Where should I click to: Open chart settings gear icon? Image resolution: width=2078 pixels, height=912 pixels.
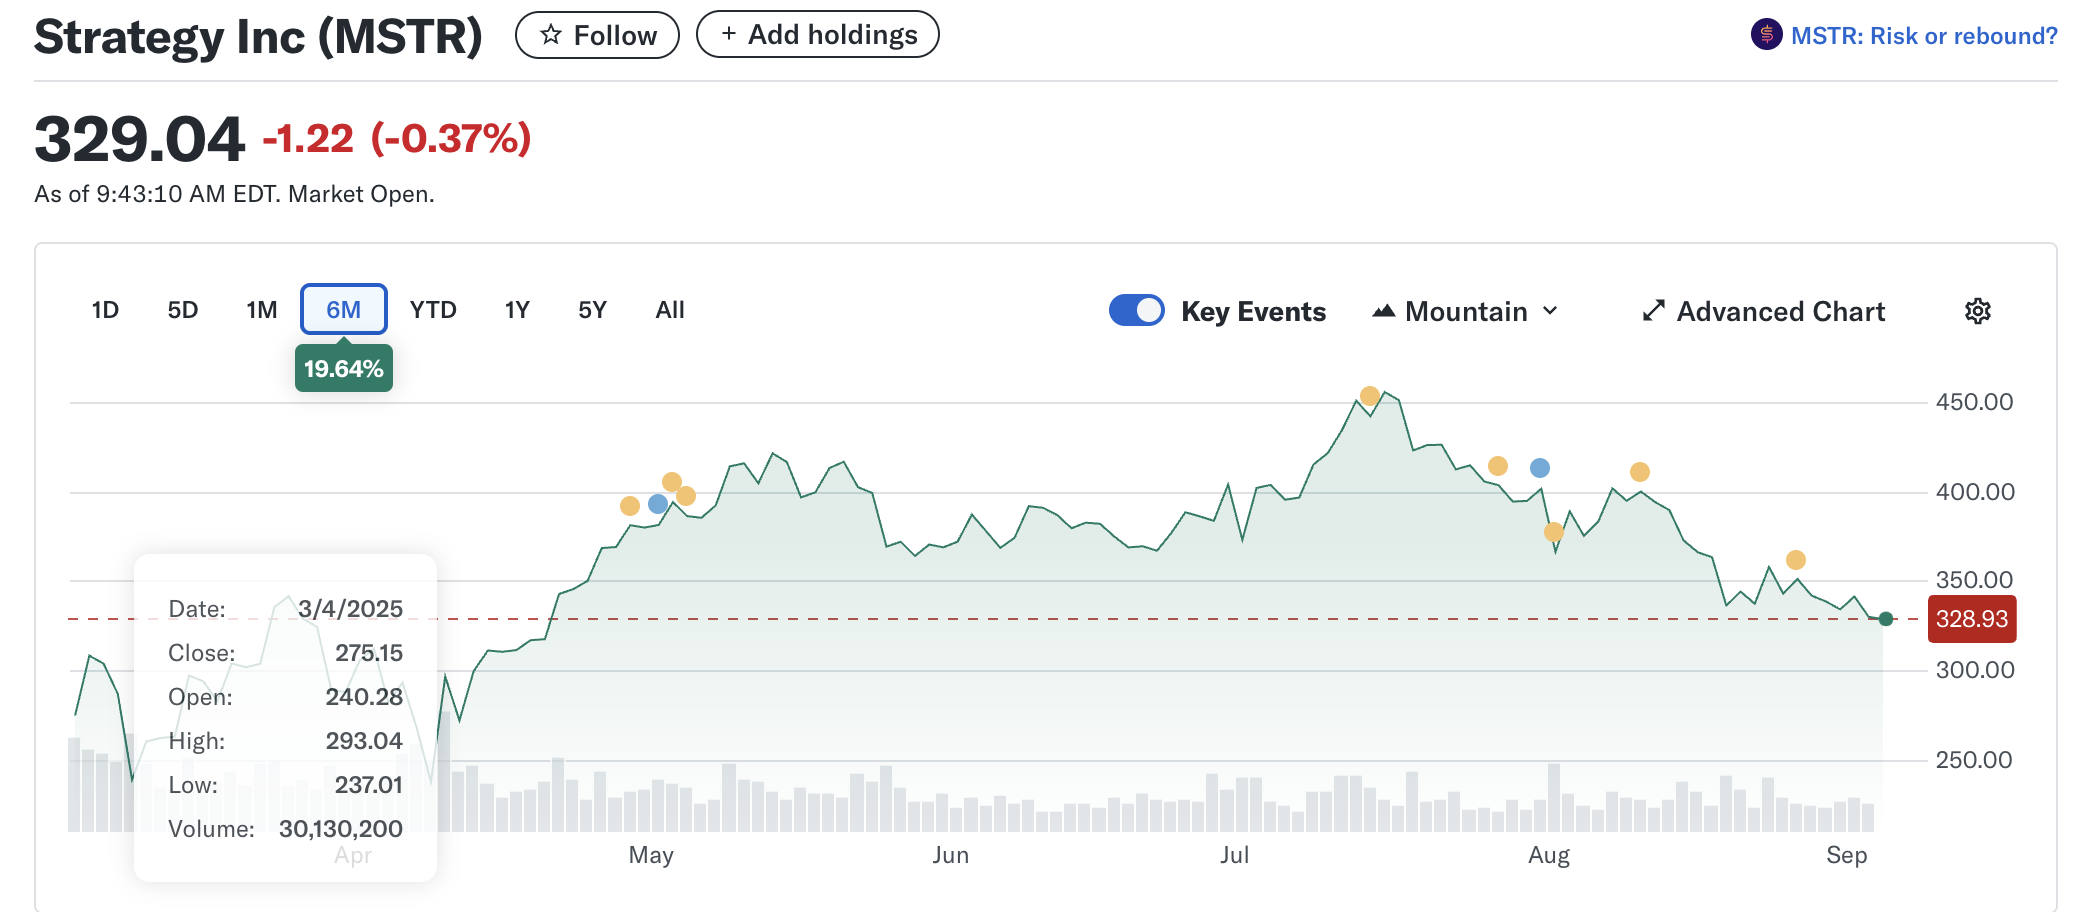(1977, 311)
